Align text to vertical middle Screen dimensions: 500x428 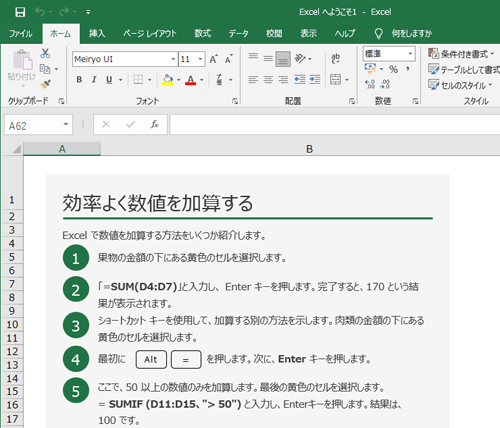(x=268, y=59)
